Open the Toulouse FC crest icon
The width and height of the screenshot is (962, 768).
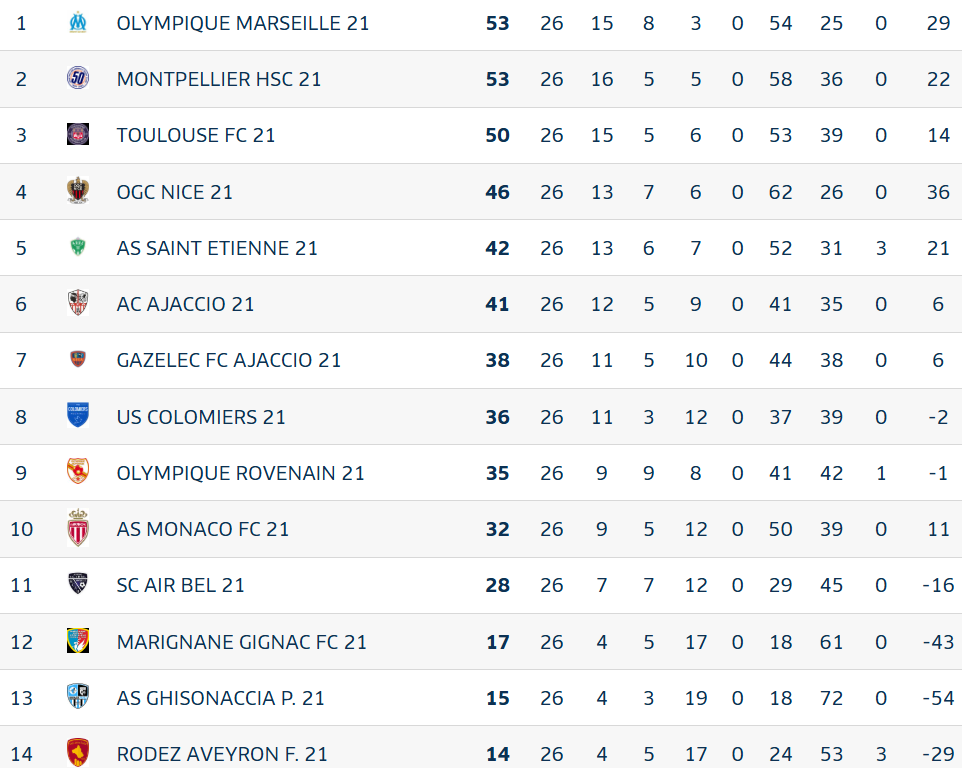[x=78, y=134]
